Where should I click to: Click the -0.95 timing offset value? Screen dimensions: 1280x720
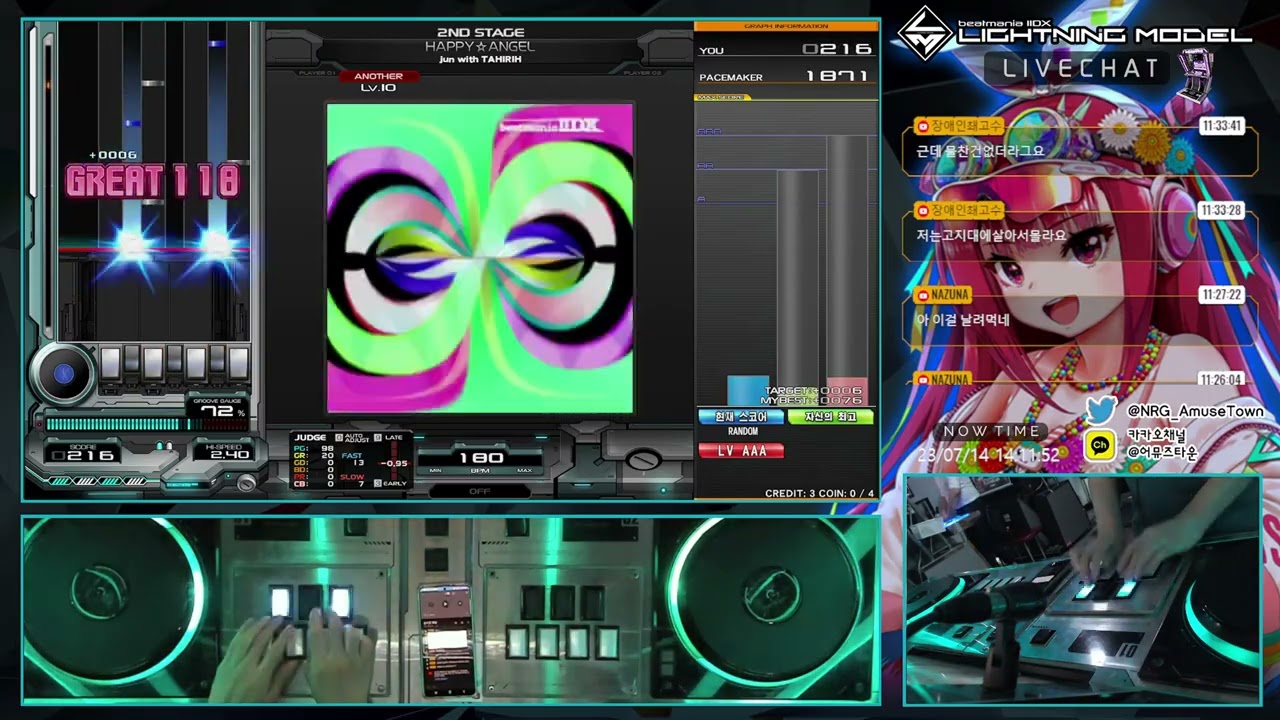pyautogui.click(x=394, y=463)
